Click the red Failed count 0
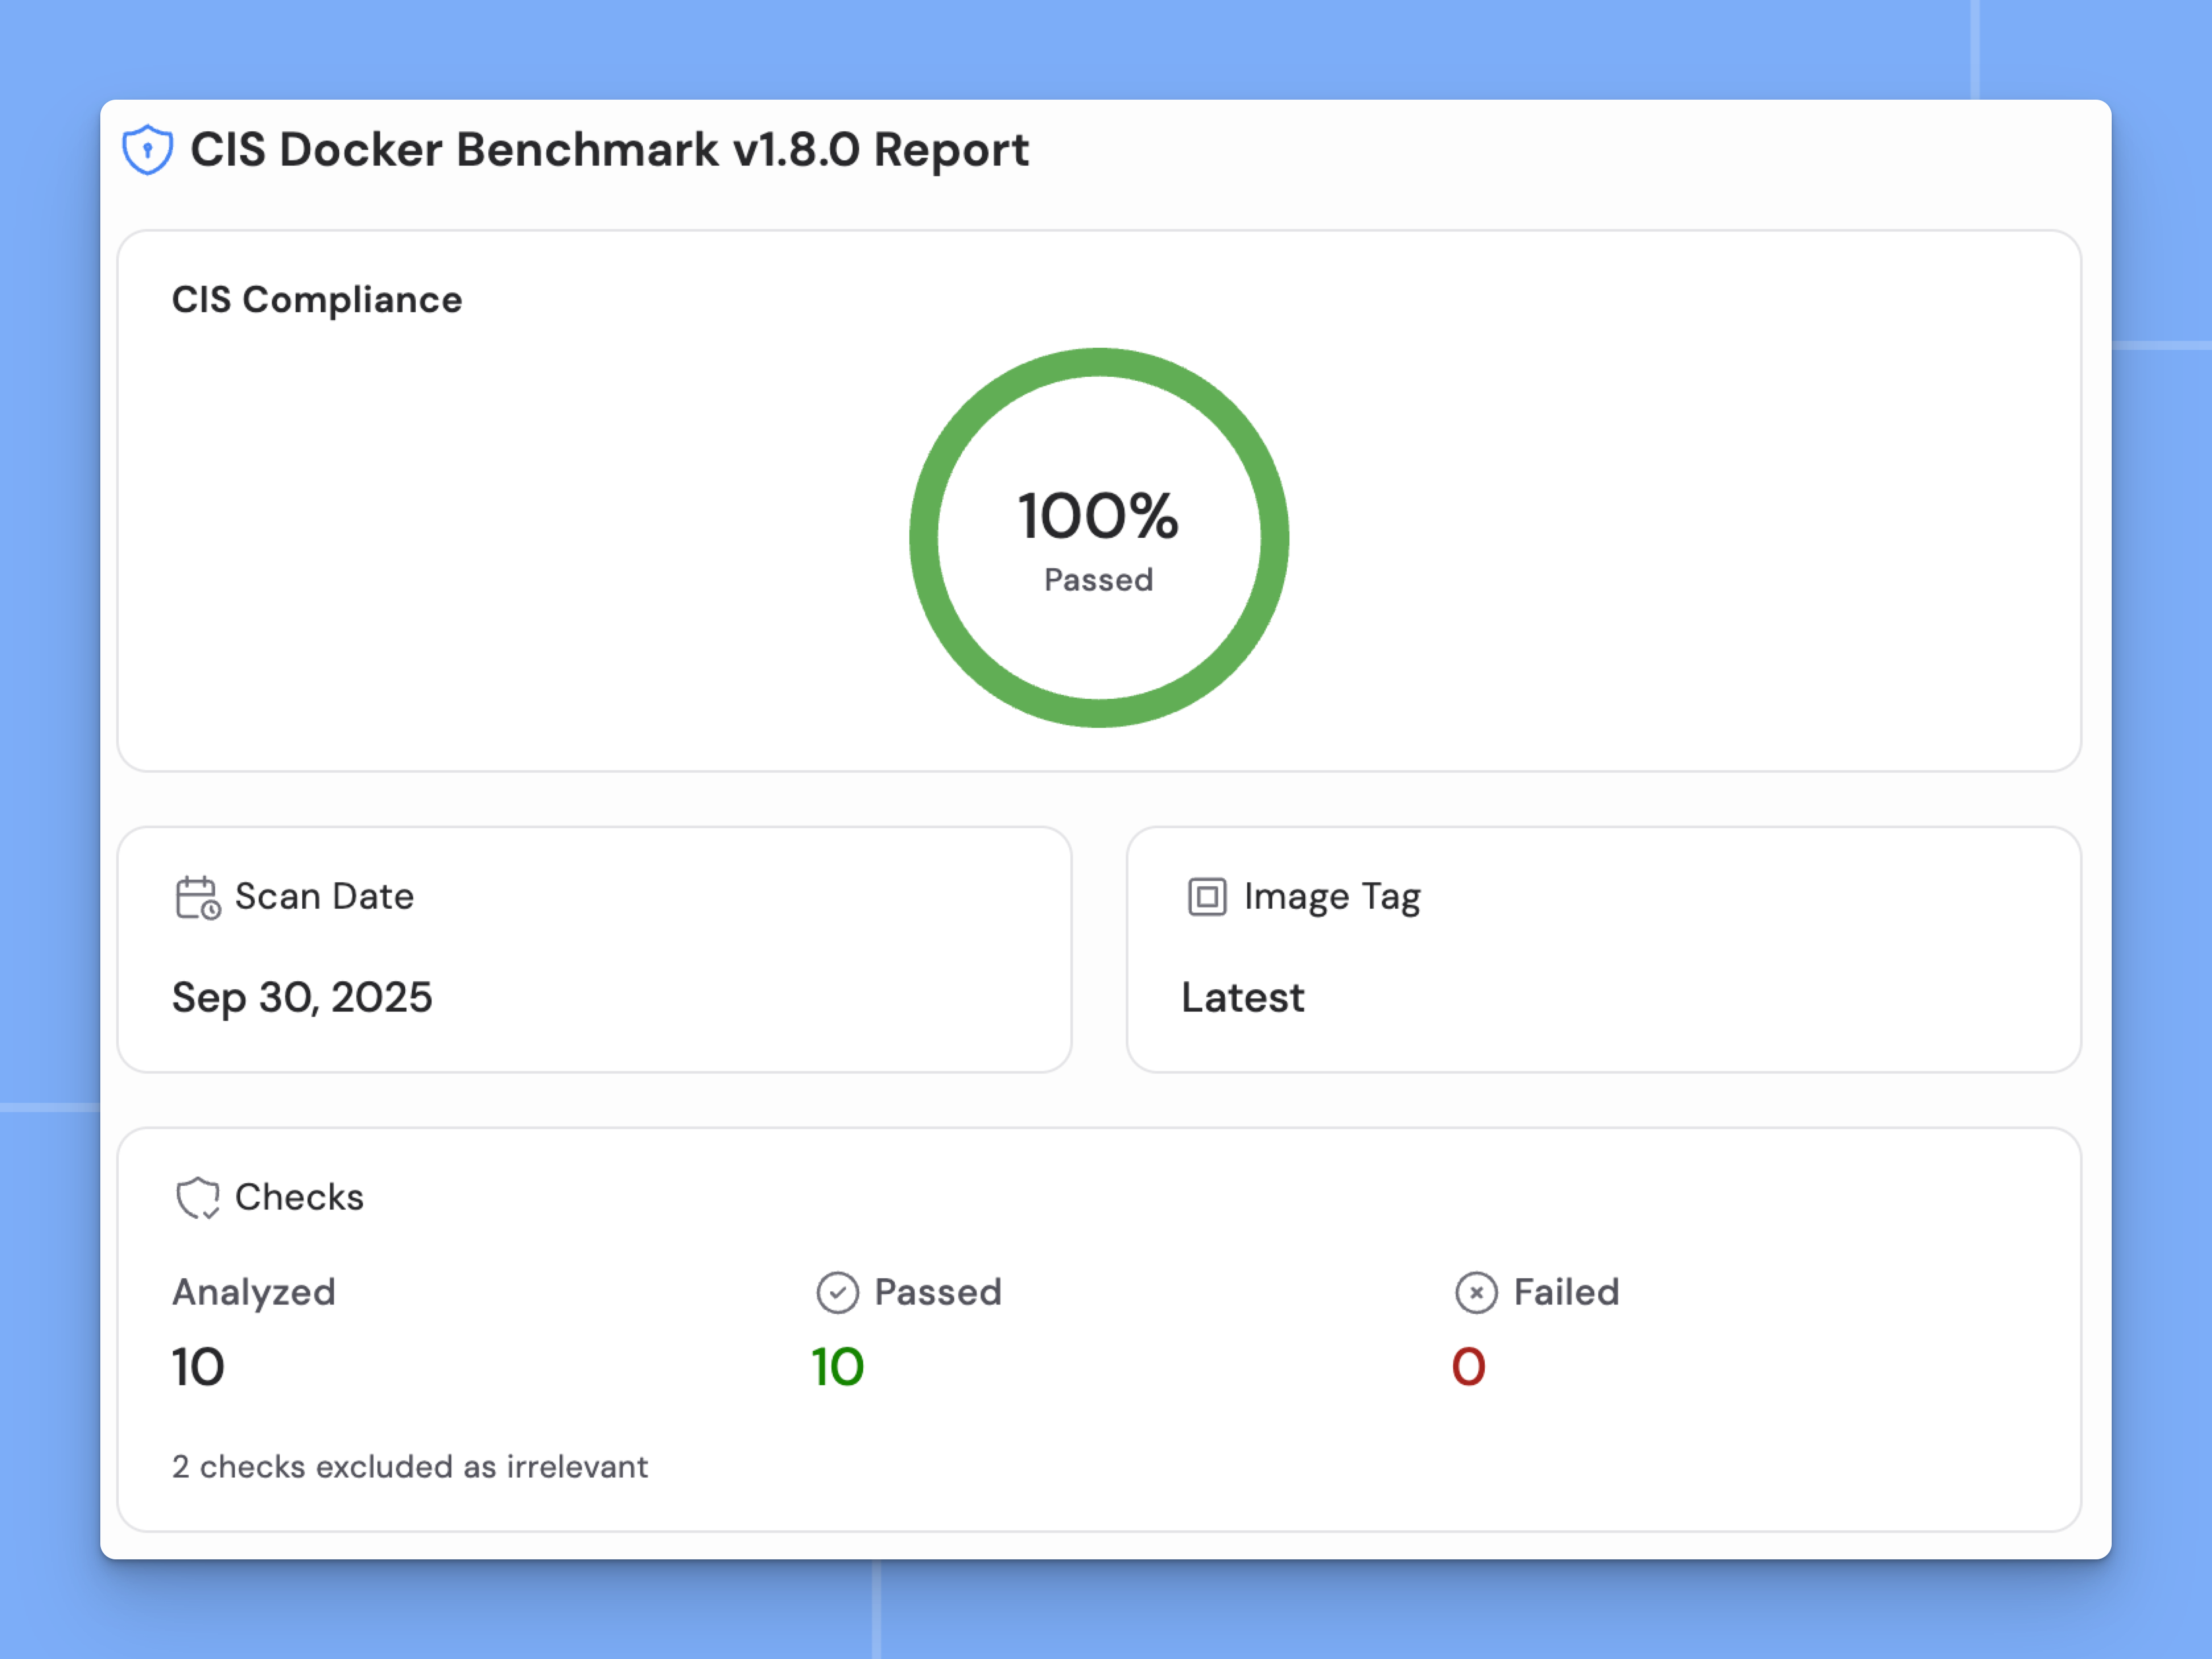 (1468, 1367)
